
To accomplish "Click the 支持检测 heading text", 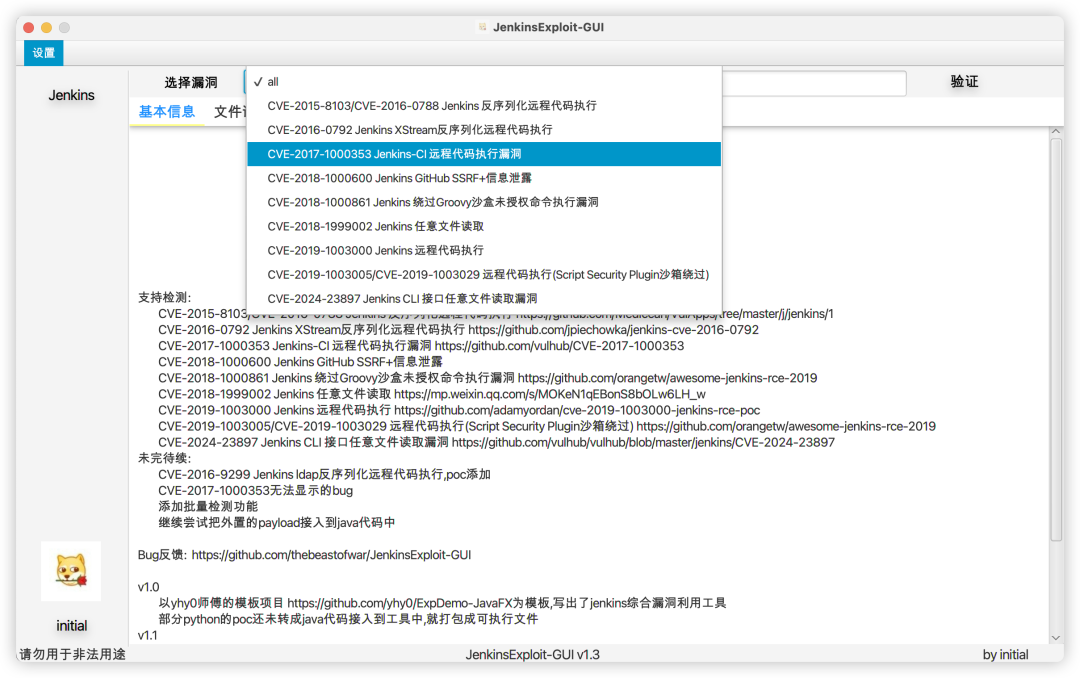I will 165,298.
